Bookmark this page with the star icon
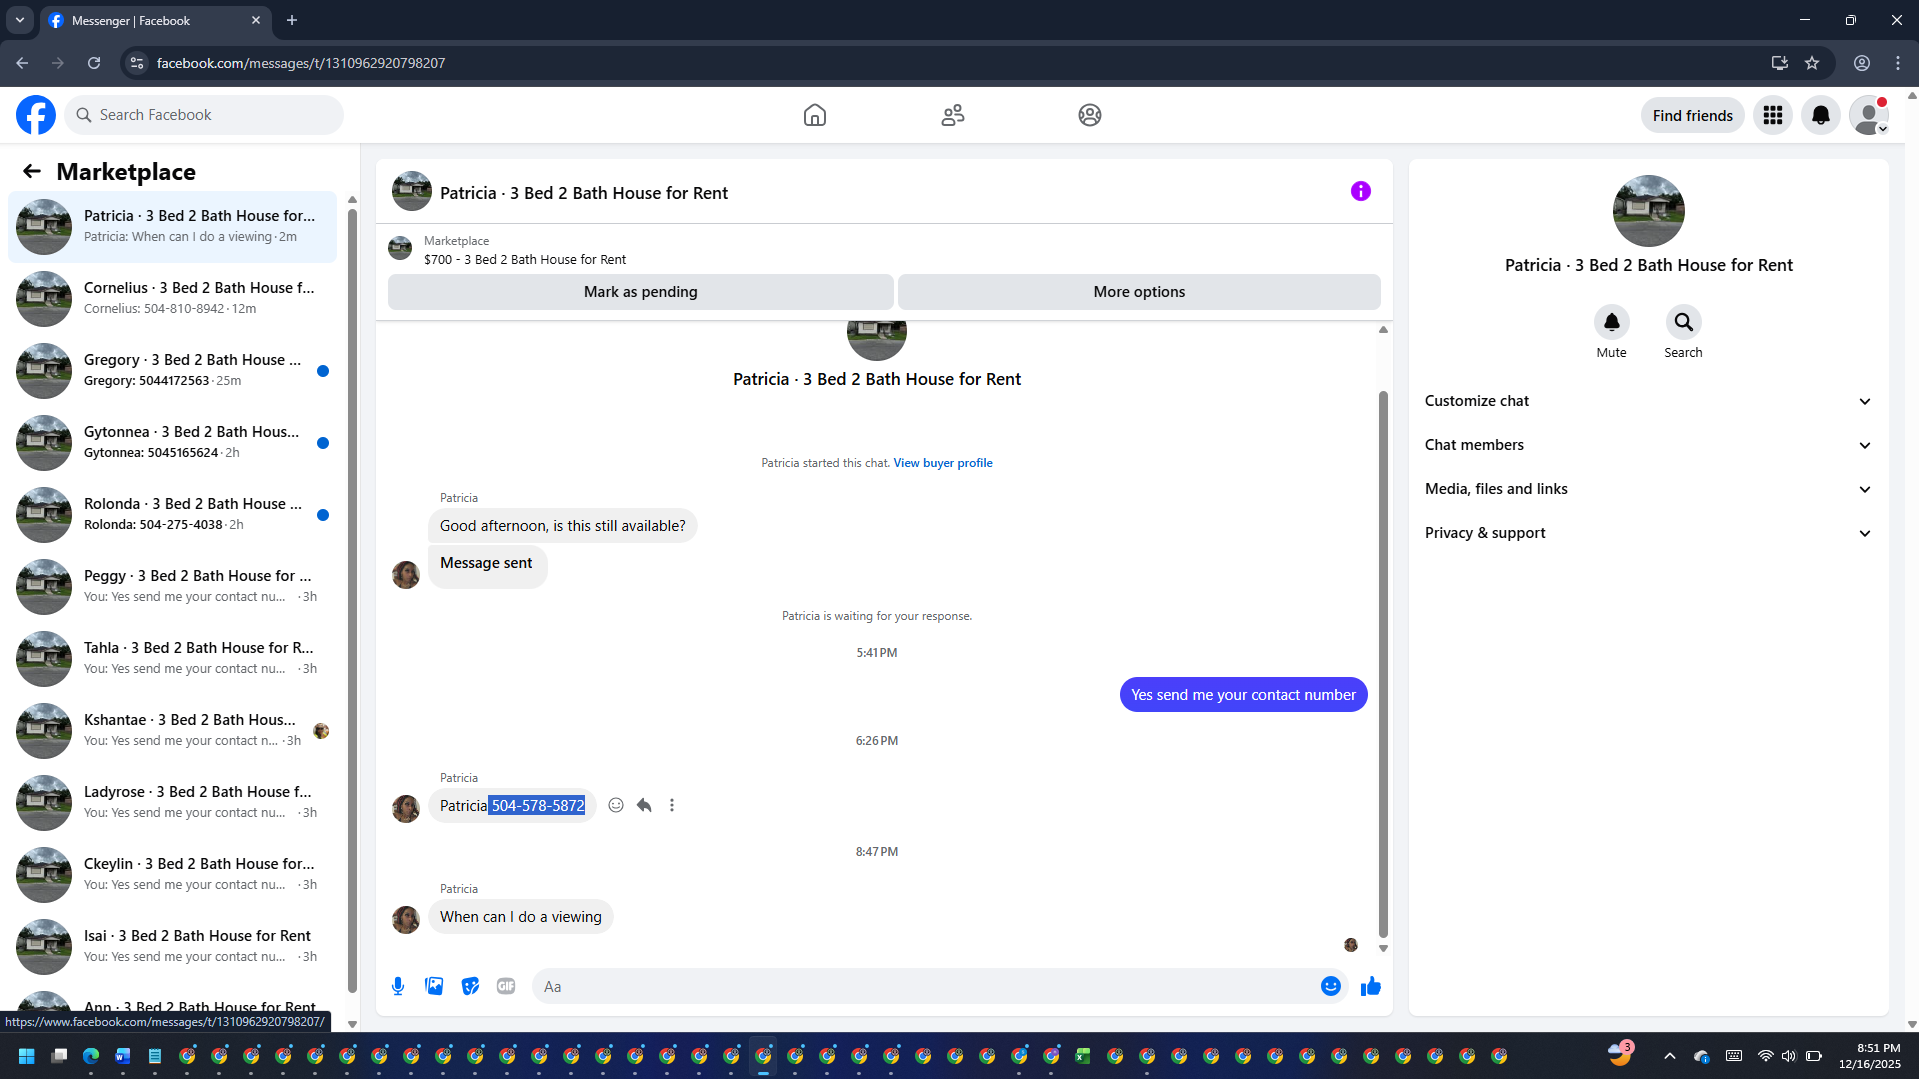Image resolution: width=1919 pixels, height=1079 pixels. 1812,63
